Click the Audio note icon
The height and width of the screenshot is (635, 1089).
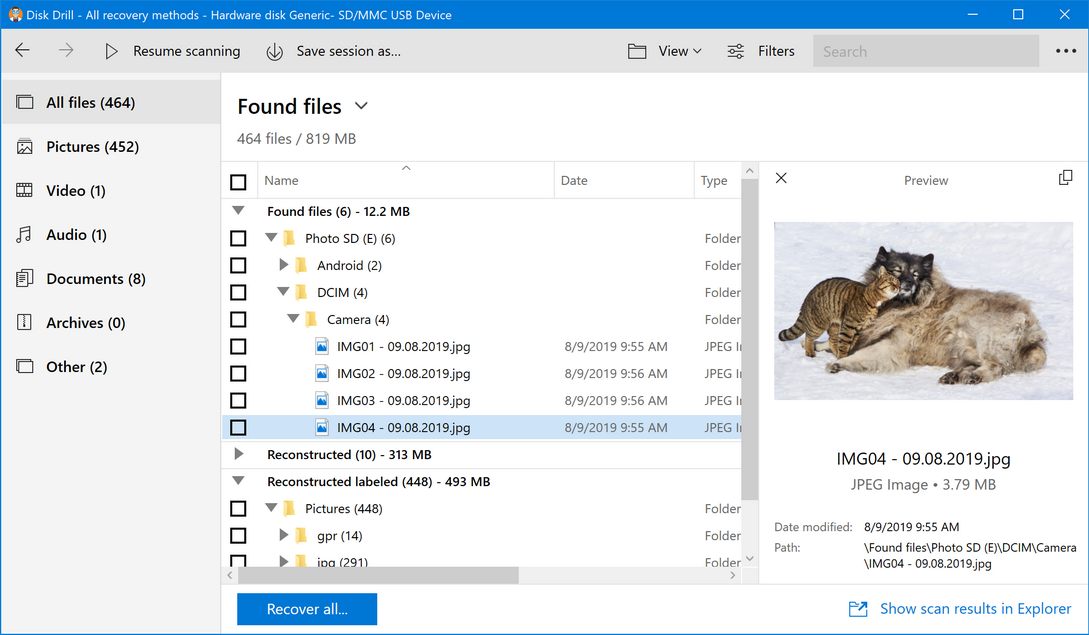click(x=24, y=235)
